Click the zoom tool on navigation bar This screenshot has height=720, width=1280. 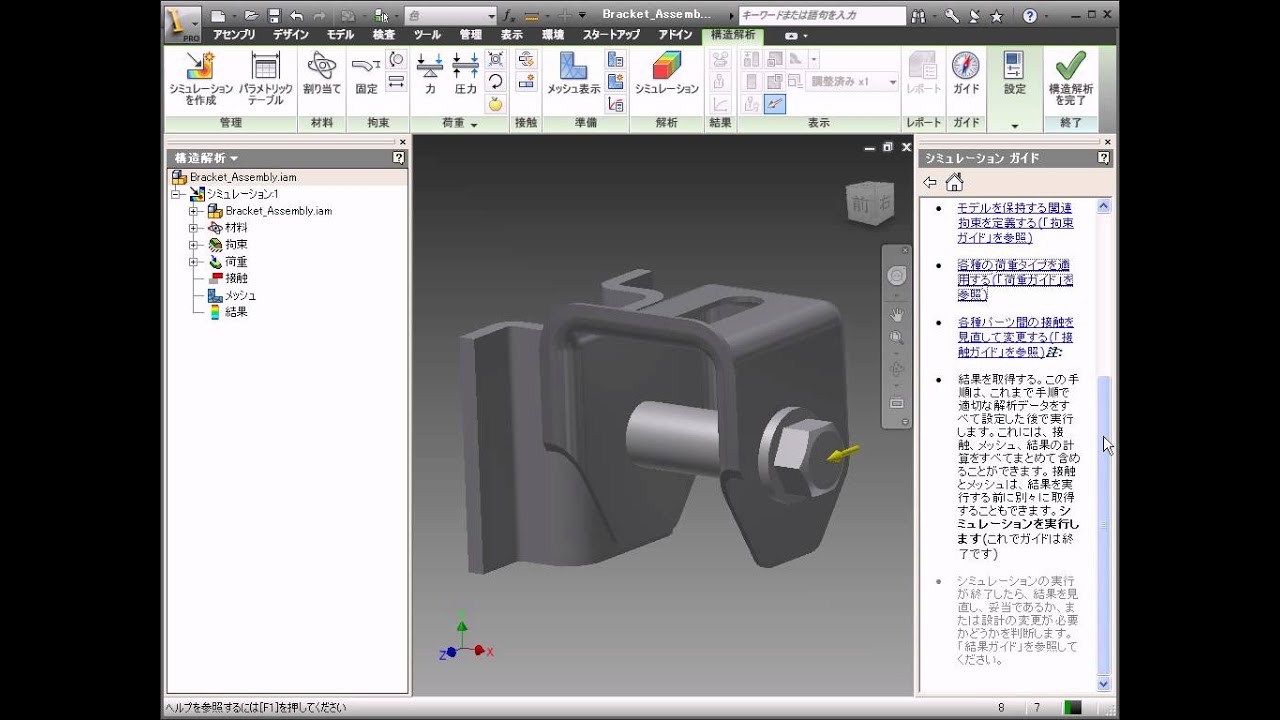tap(897, 338)
